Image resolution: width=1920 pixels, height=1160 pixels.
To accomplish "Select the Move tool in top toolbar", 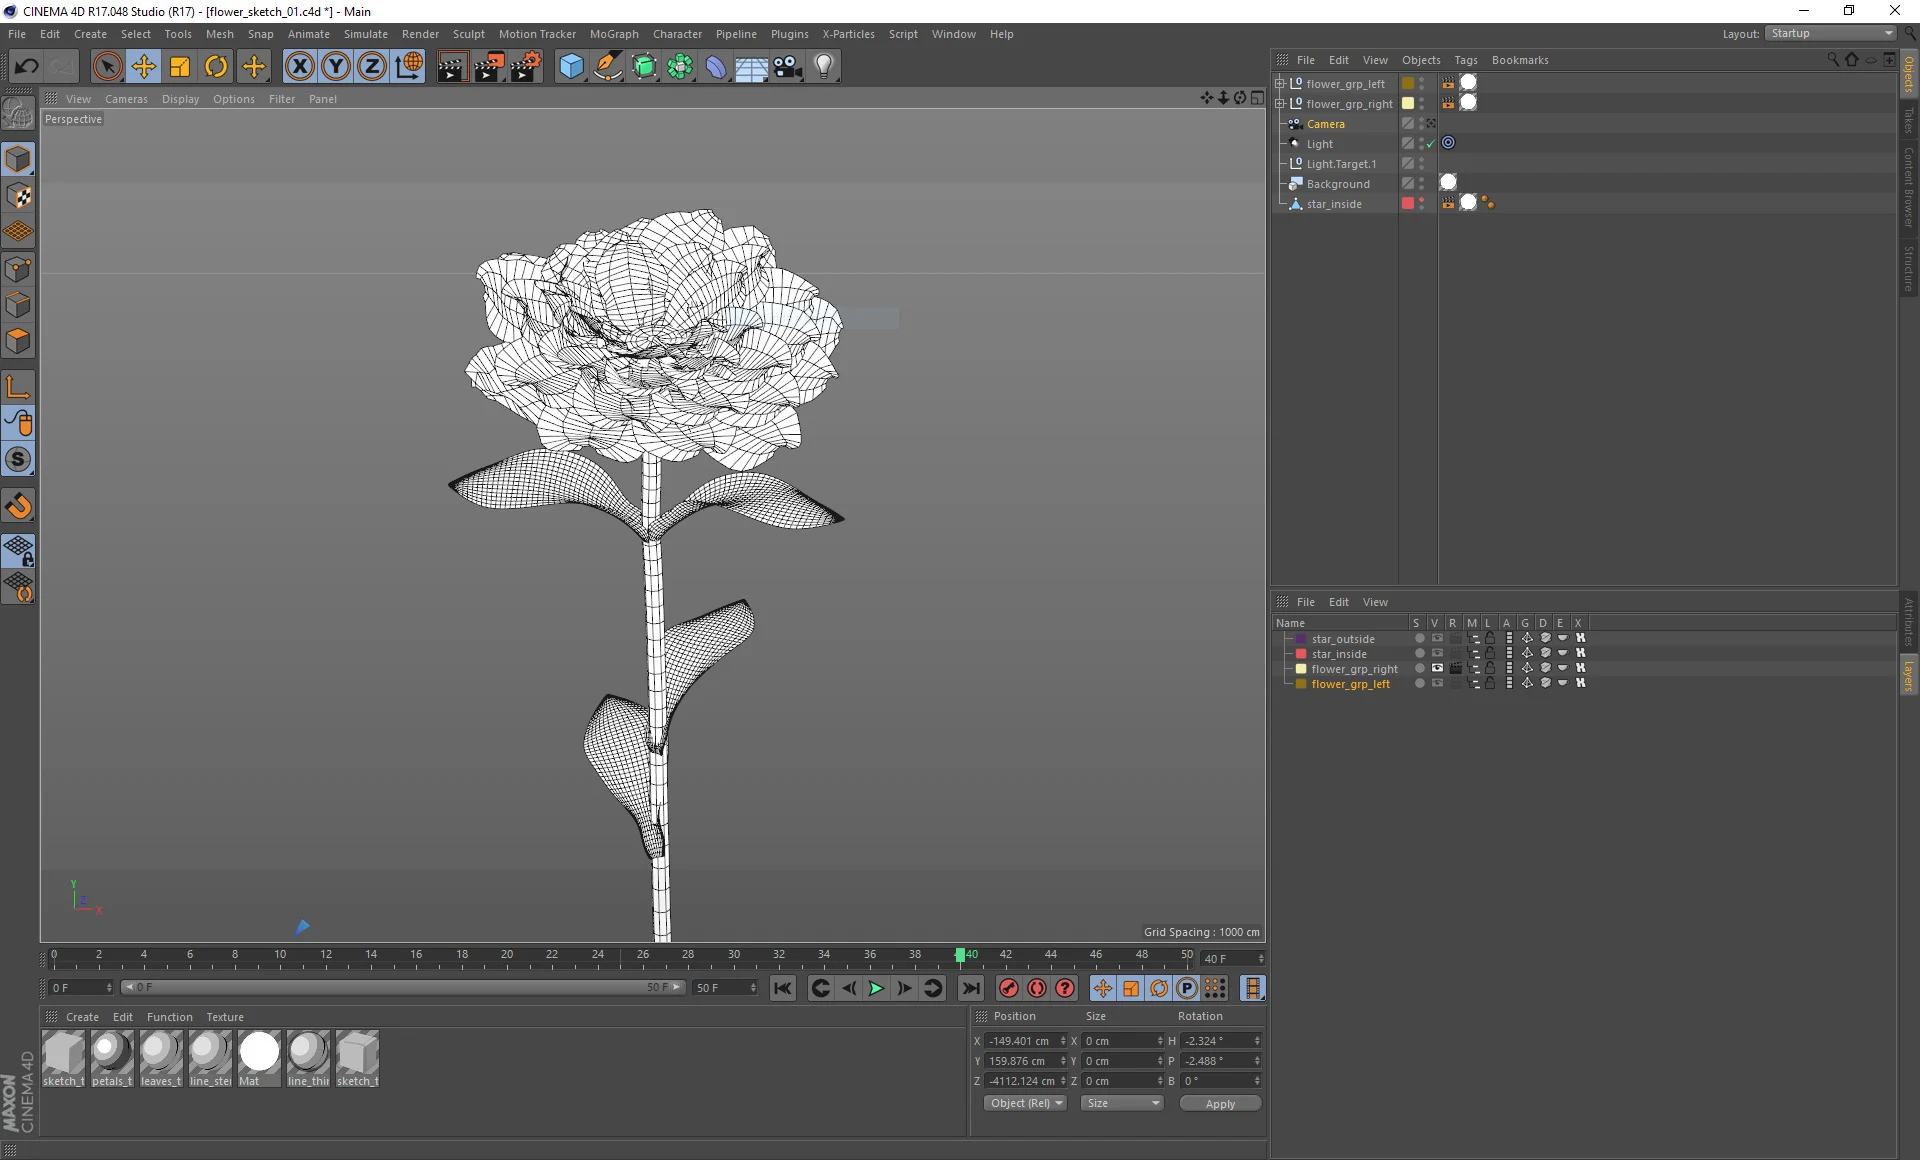I will click(x=144, y=67).
